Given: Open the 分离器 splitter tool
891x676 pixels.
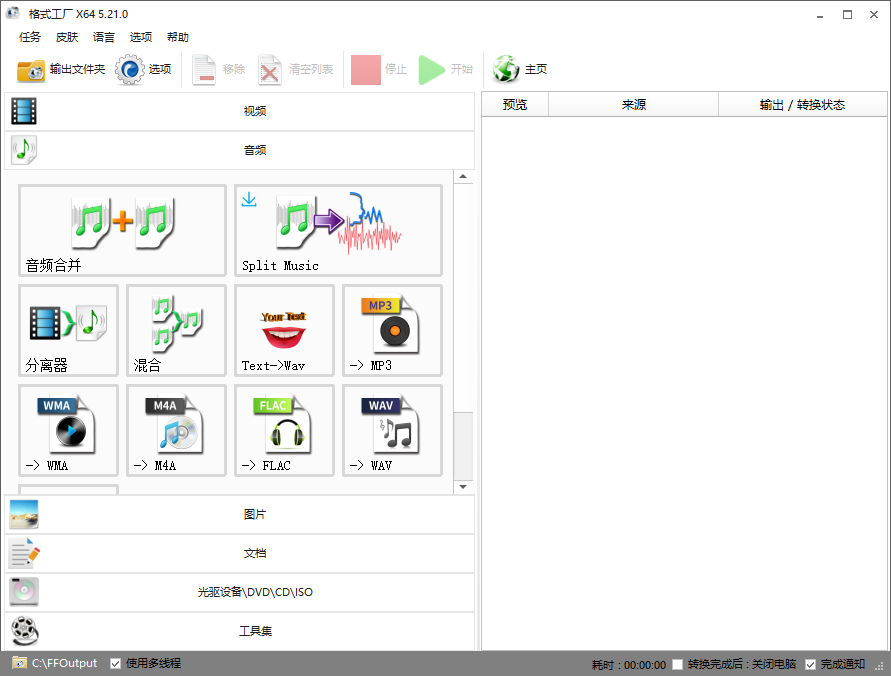Looking at the screenshot, I should tap(68, 330).
